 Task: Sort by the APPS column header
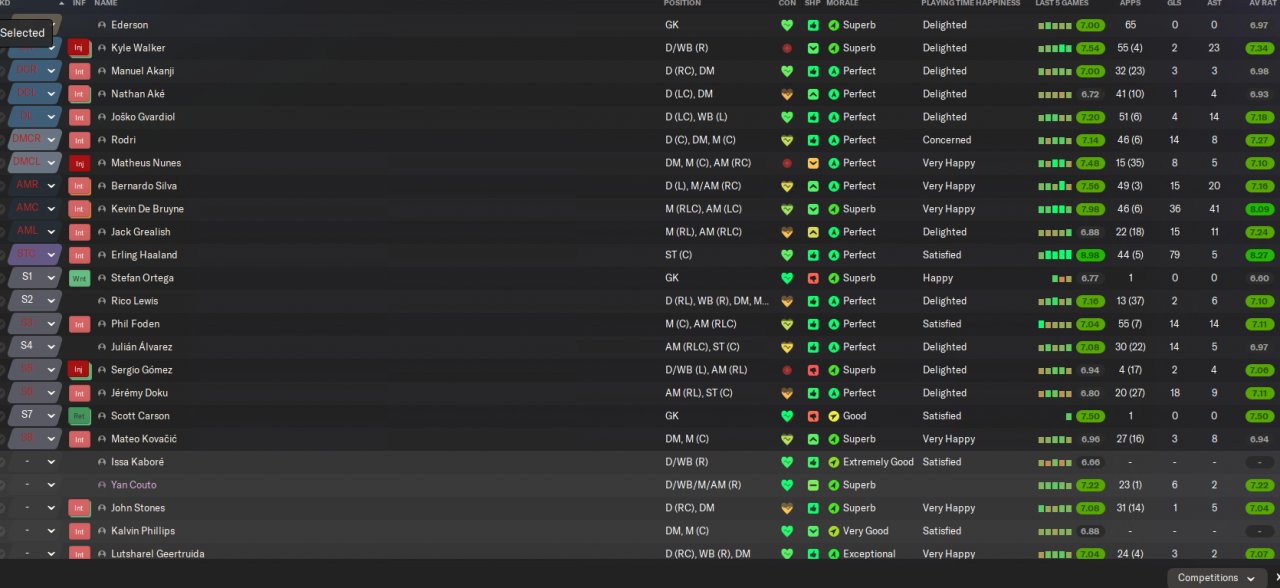(1130, 4)
